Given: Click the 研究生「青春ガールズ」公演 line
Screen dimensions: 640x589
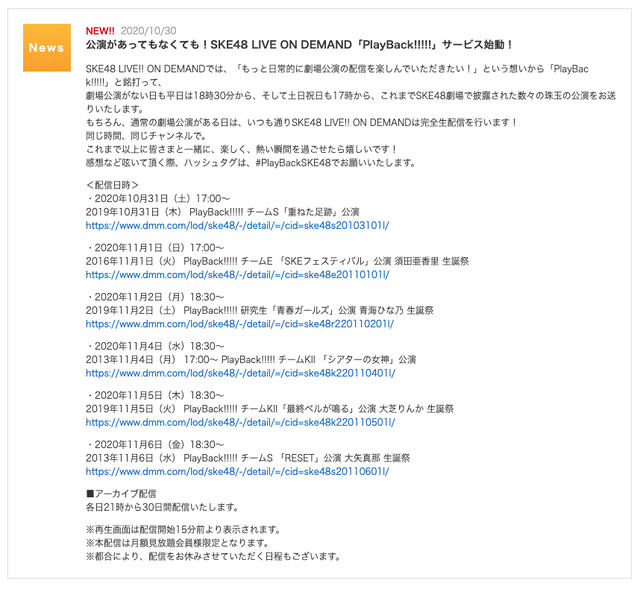Looking at the screenshot, I should 260,310.
